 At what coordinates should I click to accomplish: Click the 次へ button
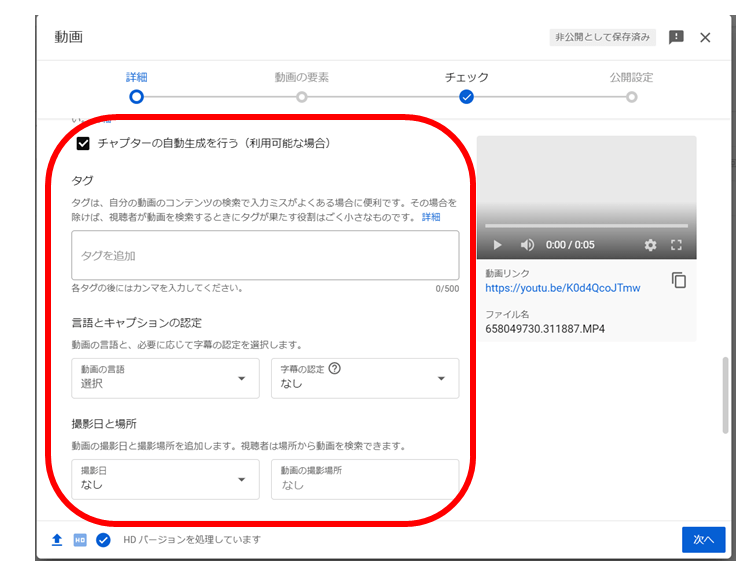[703, 540]
